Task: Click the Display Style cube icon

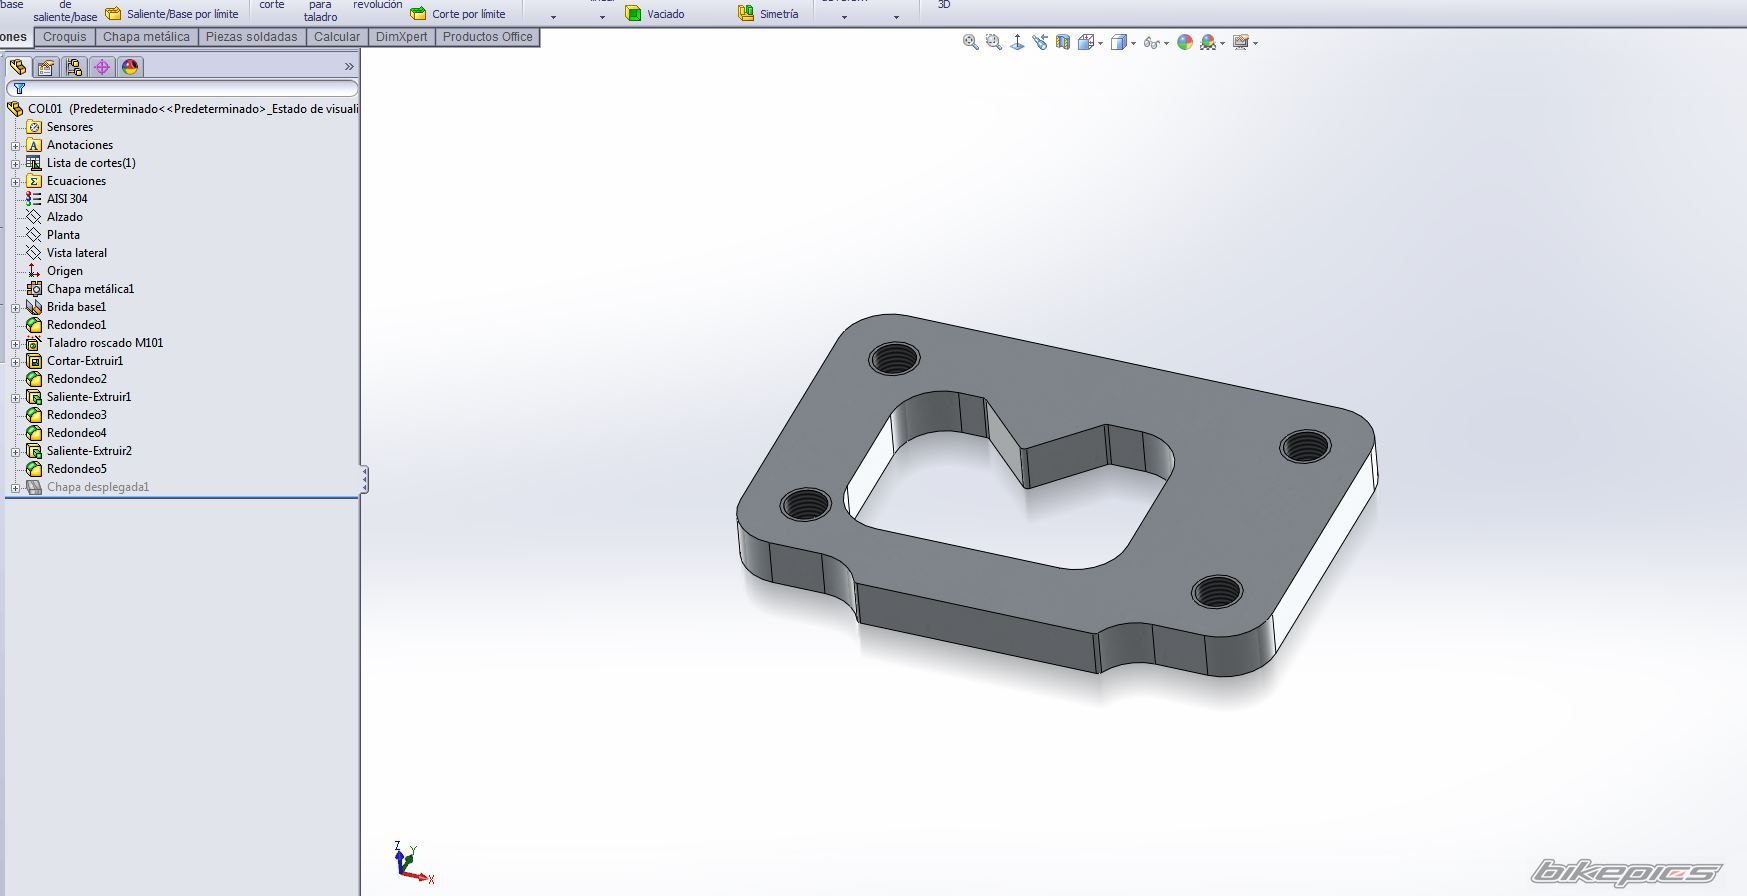Action: click(1119, 42)
